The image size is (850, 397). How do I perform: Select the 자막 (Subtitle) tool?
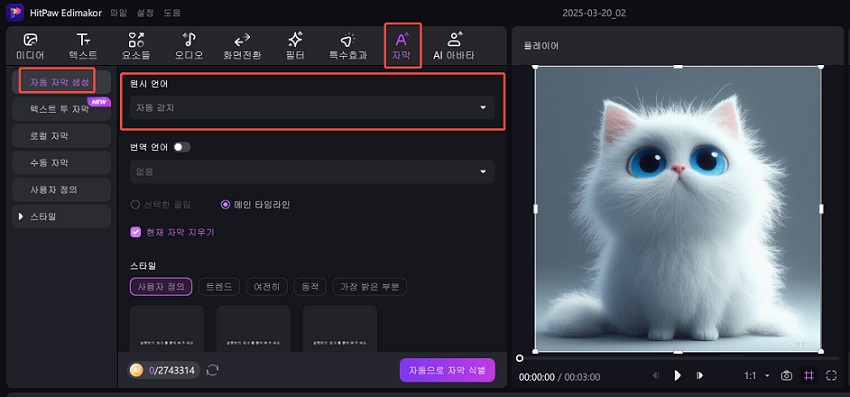tap(402, 47)
